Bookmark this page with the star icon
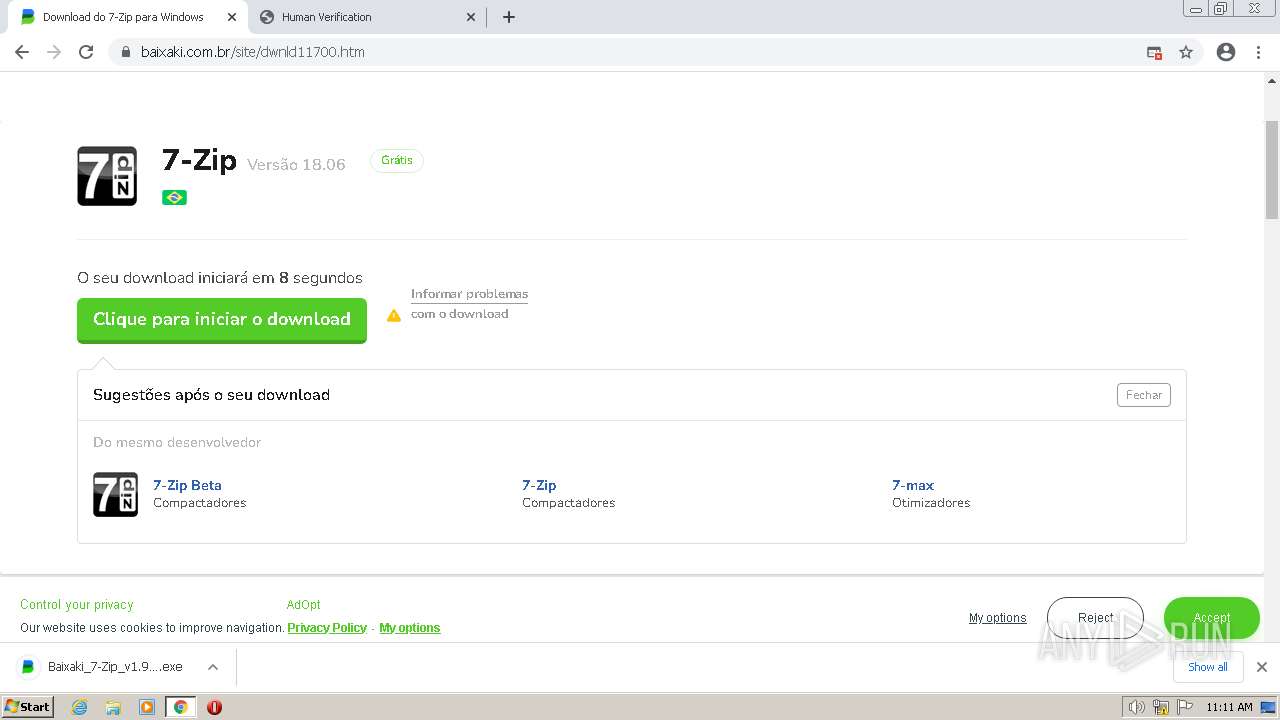 [1186, 52]
